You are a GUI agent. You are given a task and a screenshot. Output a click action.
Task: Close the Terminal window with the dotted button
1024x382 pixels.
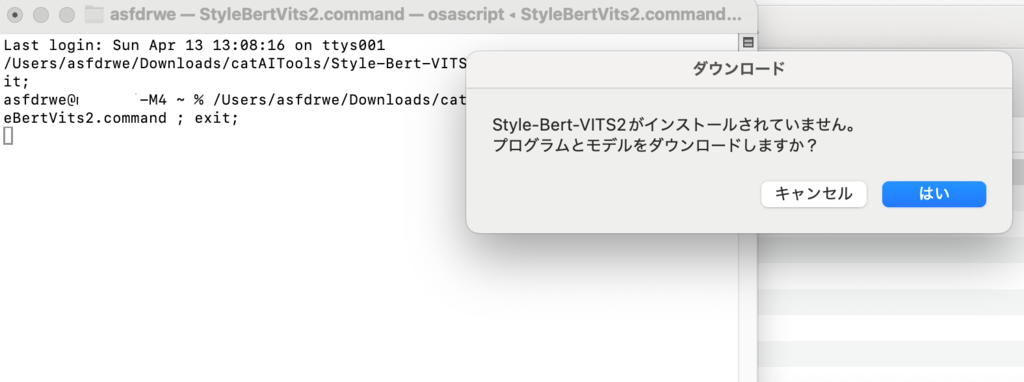[16, 14]
